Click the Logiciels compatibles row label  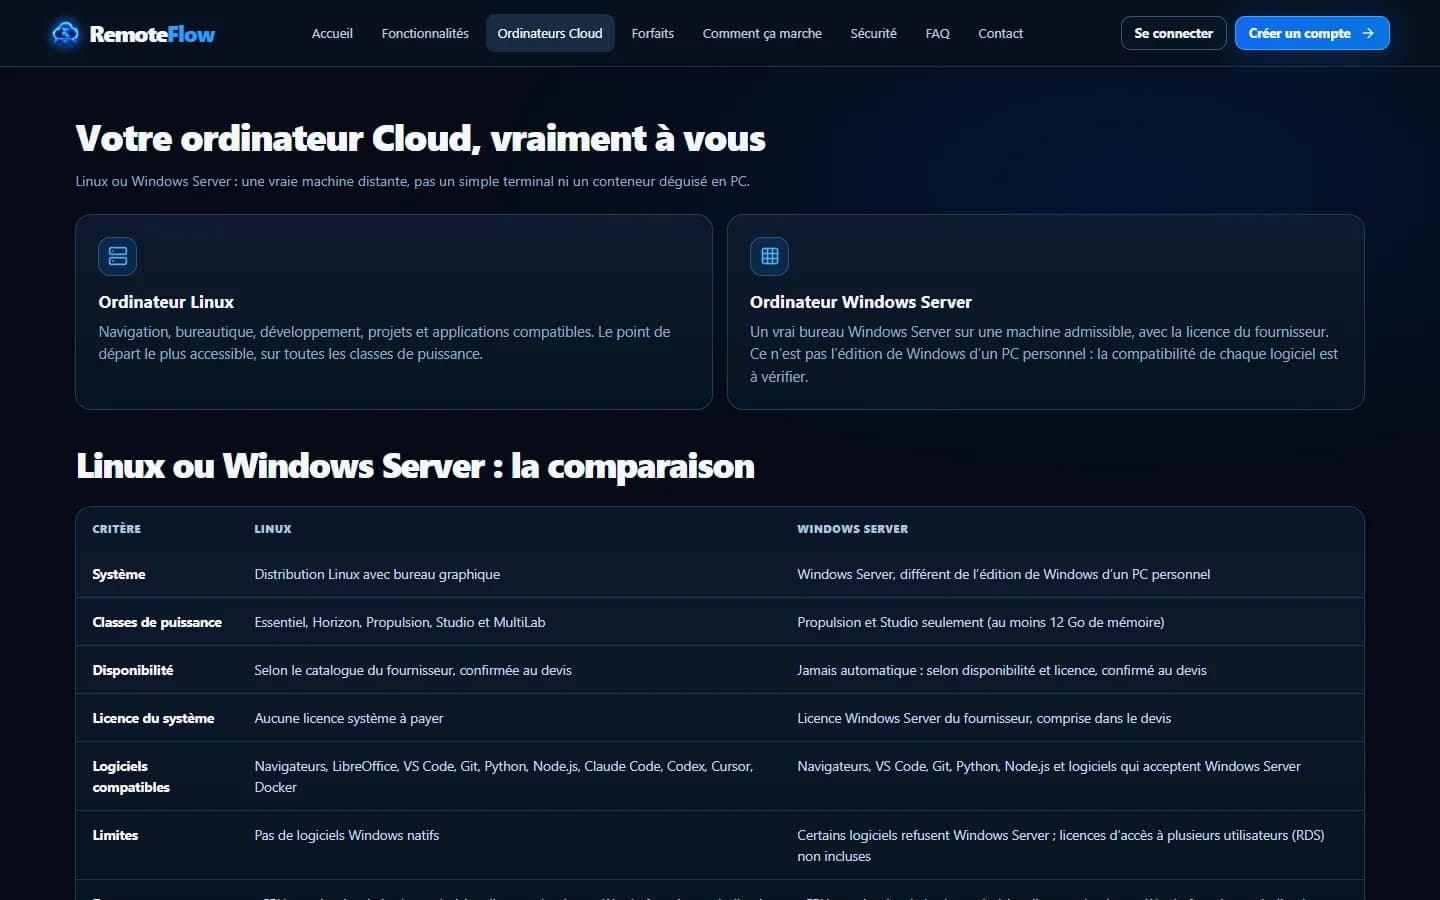pyautogui.click(x=131, y=777)
